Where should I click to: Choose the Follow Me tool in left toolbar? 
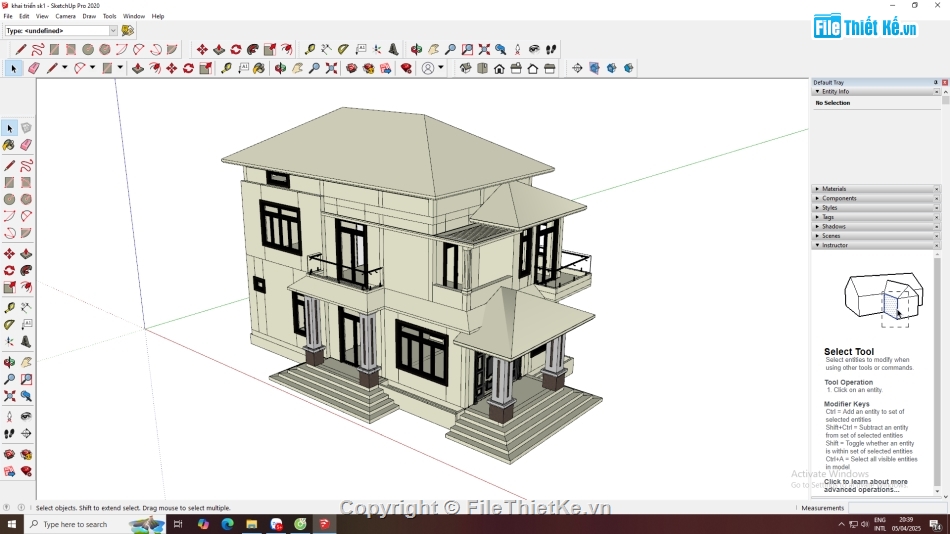pos(26,271)
